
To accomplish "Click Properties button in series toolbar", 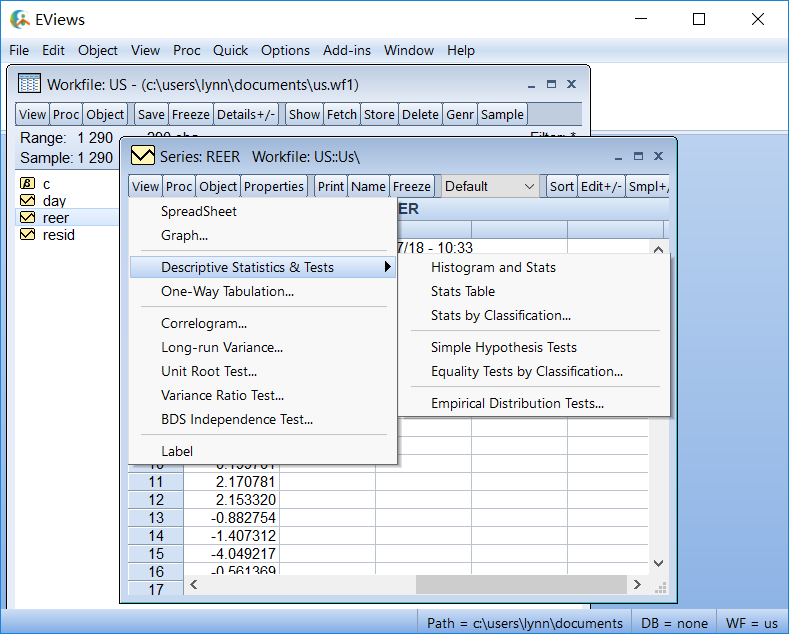I will [274, 186].
